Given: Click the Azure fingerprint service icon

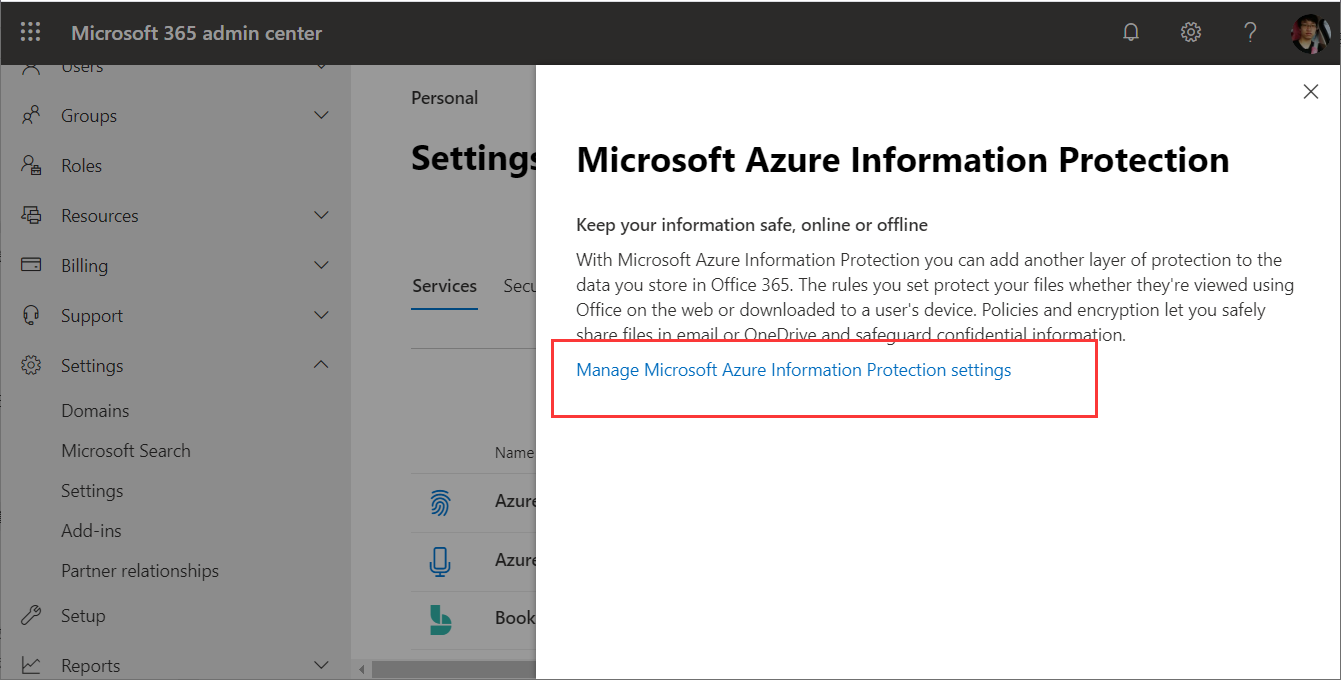Looking at the screenshot, I should [x=440, y=501].
